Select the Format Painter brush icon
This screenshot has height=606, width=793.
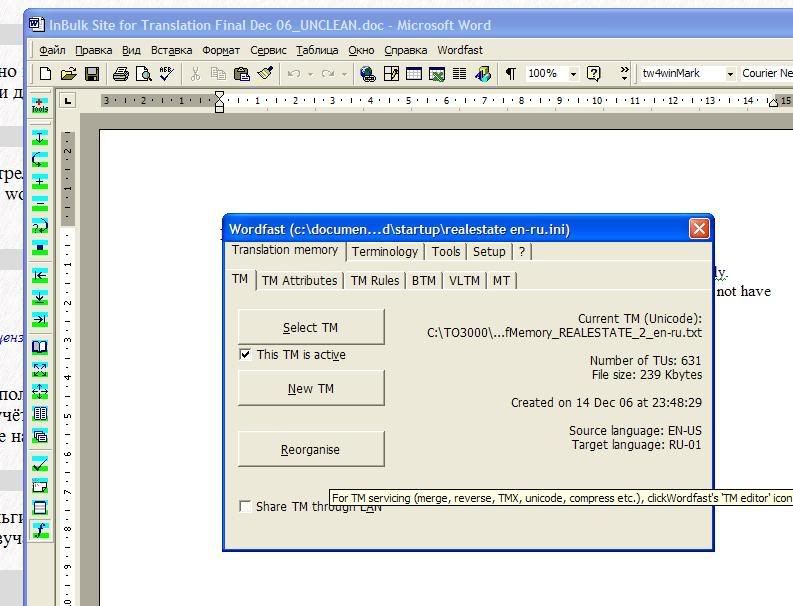point(265,74)
